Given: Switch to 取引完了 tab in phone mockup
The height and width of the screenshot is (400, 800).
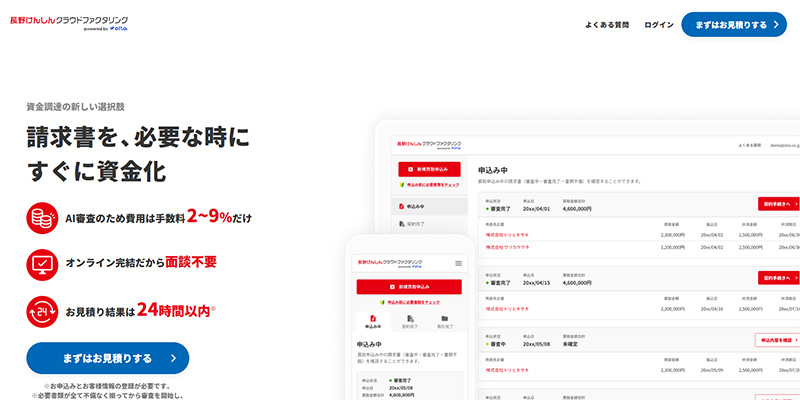Looking at the screenshot, I should (x=444, y=321).
